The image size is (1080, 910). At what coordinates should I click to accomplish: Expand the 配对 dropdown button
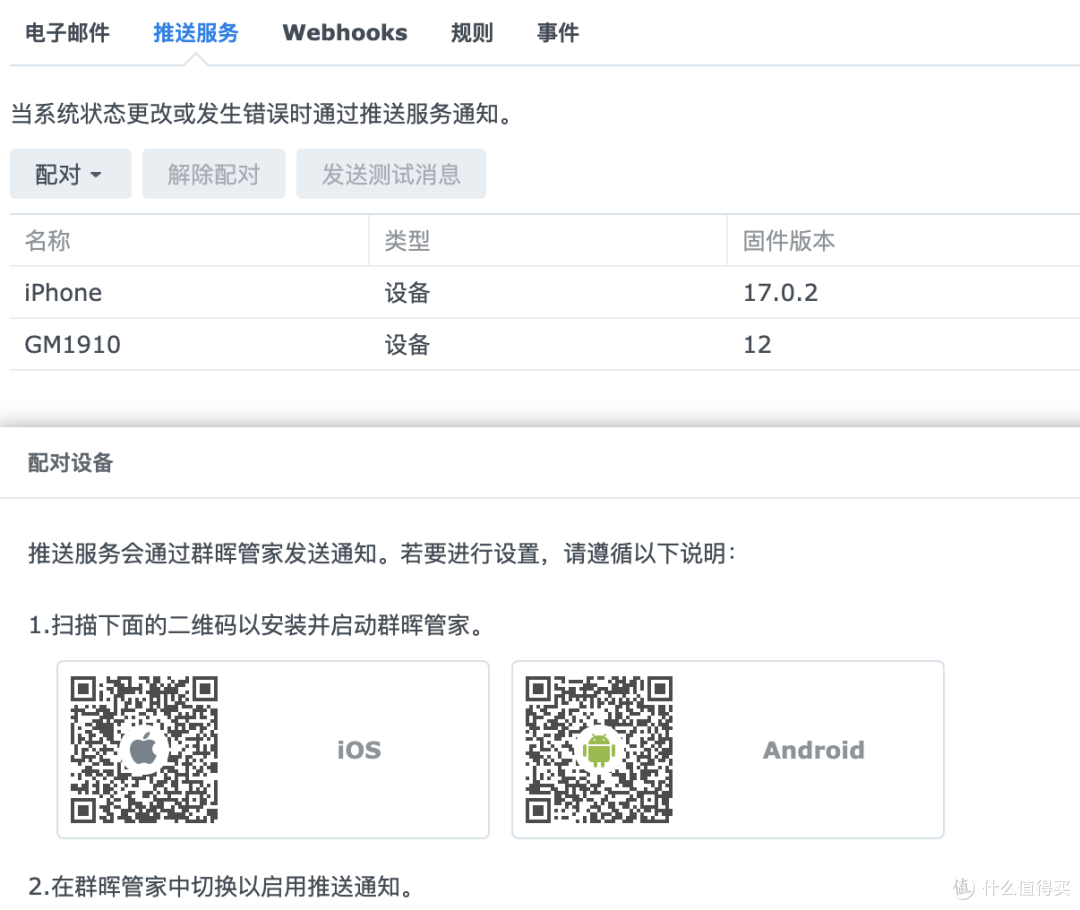(70, 174)
